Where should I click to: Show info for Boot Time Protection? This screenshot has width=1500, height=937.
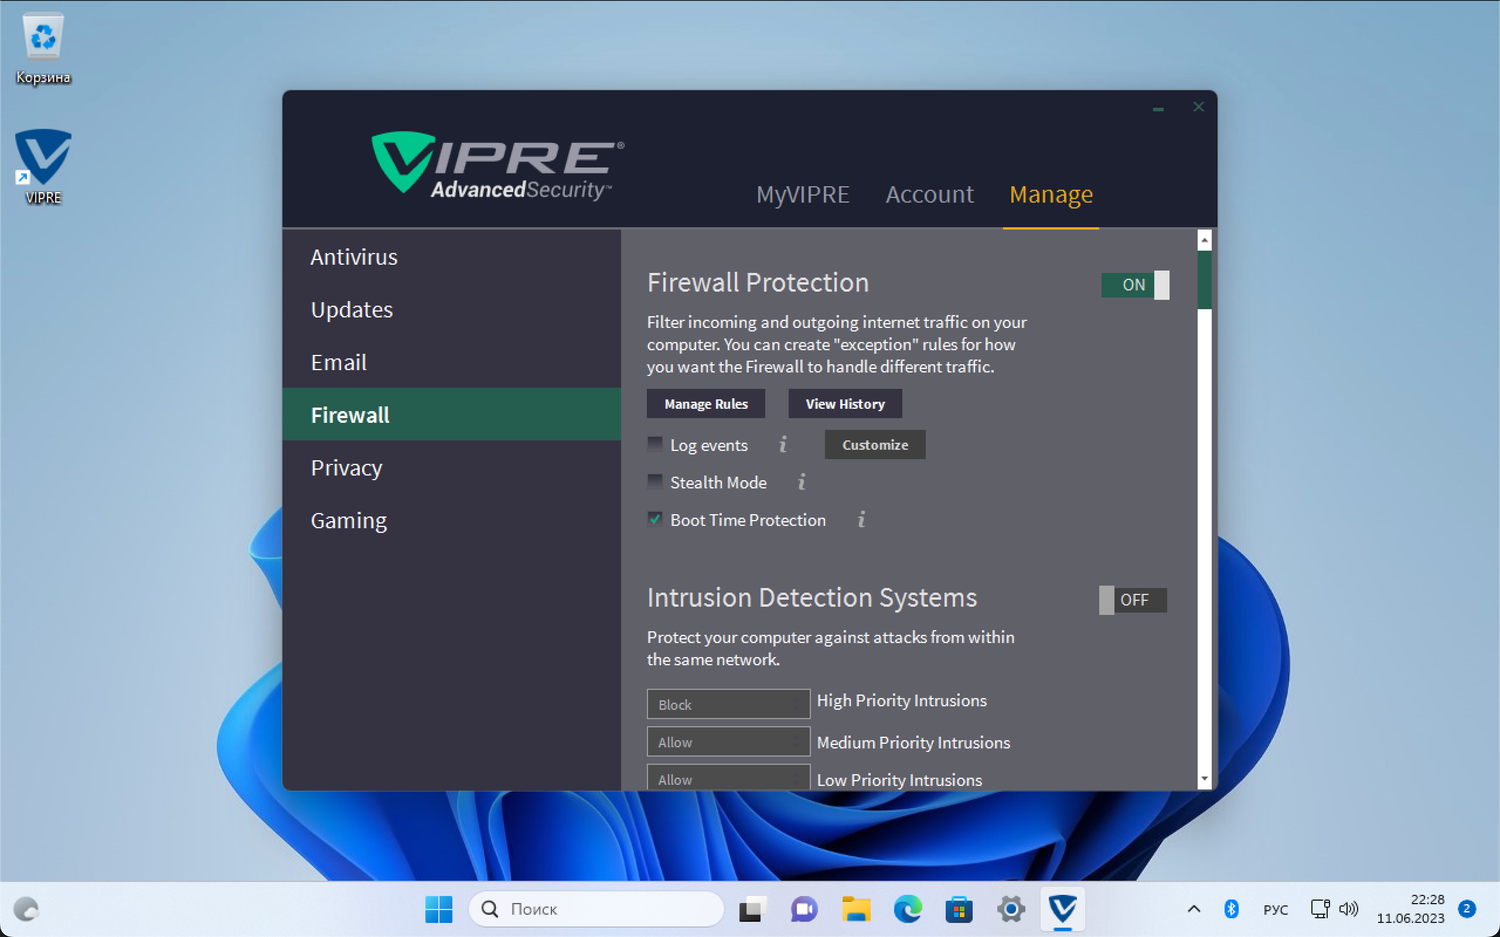pyautogui.click(x=861, y=519)
